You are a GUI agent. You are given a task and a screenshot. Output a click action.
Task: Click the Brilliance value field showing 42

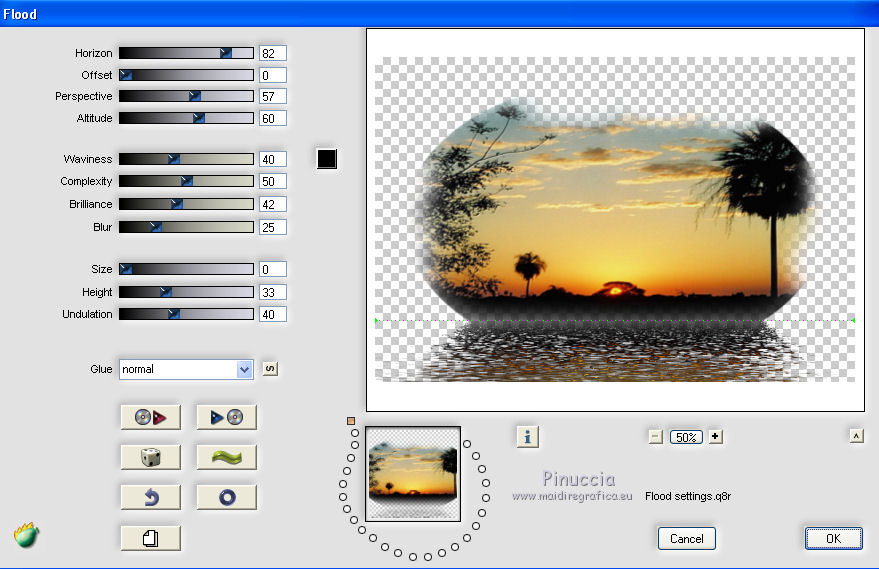click(x=273, y=204)
